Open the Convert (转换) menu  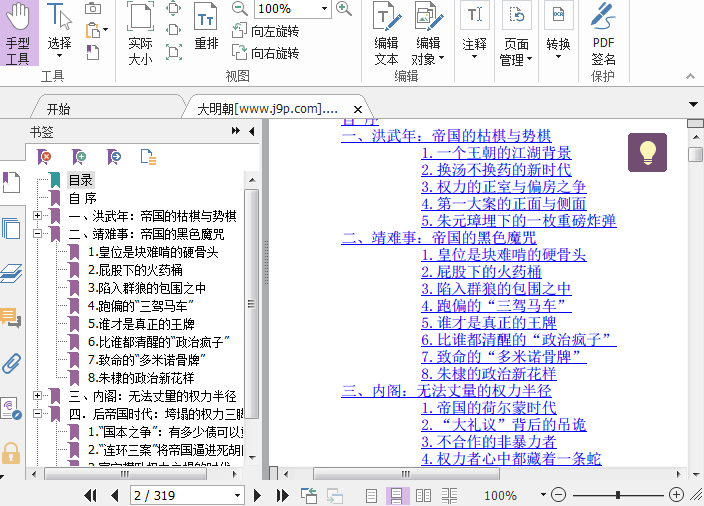pyautogui.click(x=558, y=31)
